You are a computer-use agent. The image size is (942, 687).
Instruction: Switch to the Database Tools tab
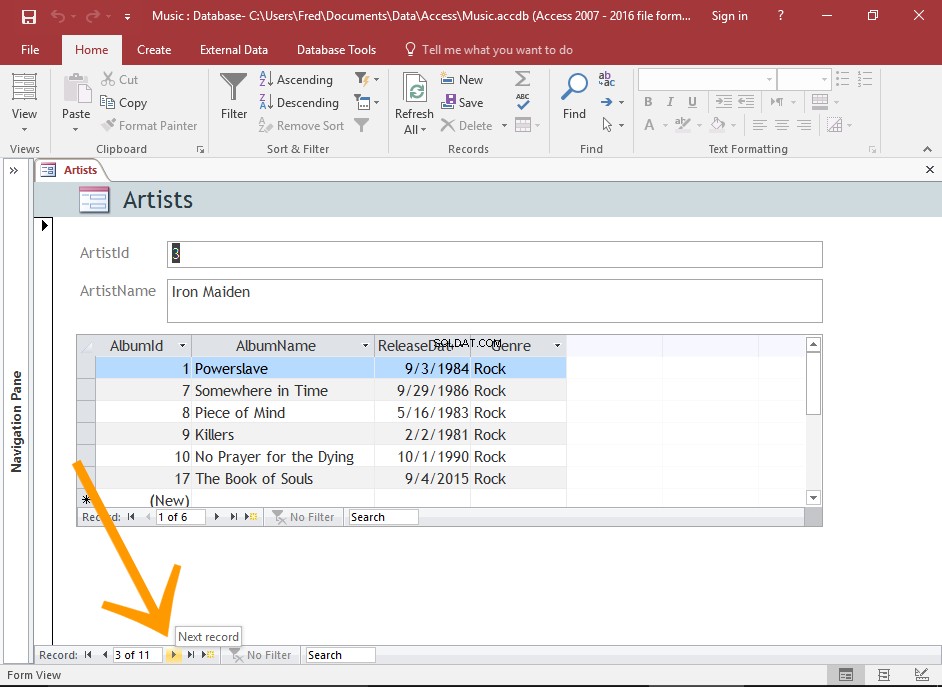[336, 50]
